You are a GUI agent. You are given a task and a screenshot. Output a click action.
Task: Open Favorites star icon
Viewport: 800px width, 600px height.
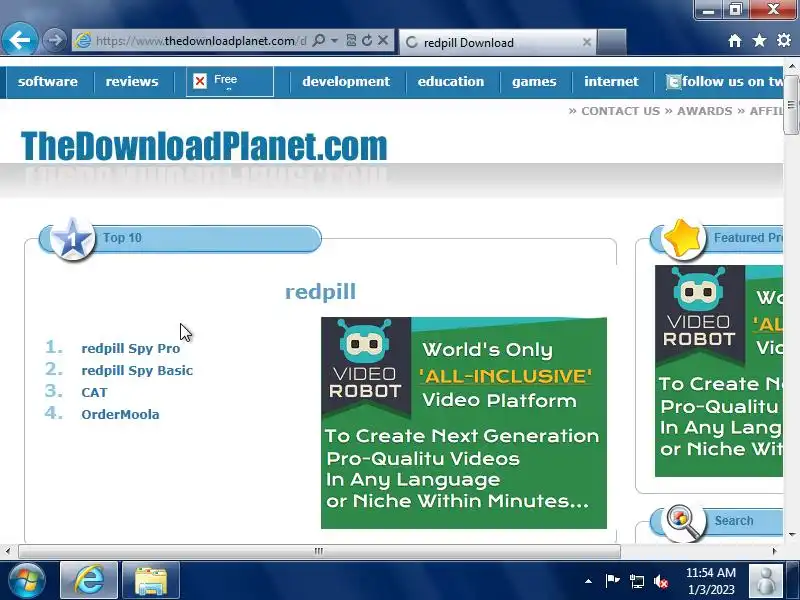pos(759,40)
